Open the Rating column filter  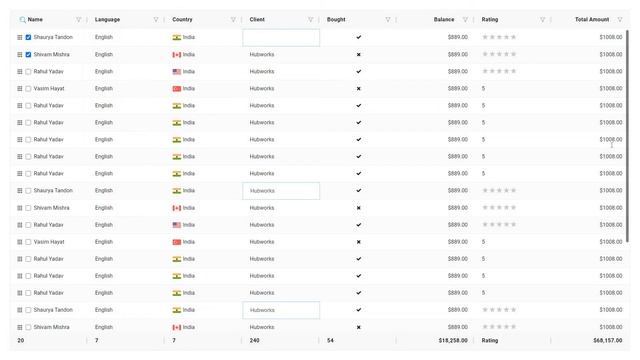[542, 20]
